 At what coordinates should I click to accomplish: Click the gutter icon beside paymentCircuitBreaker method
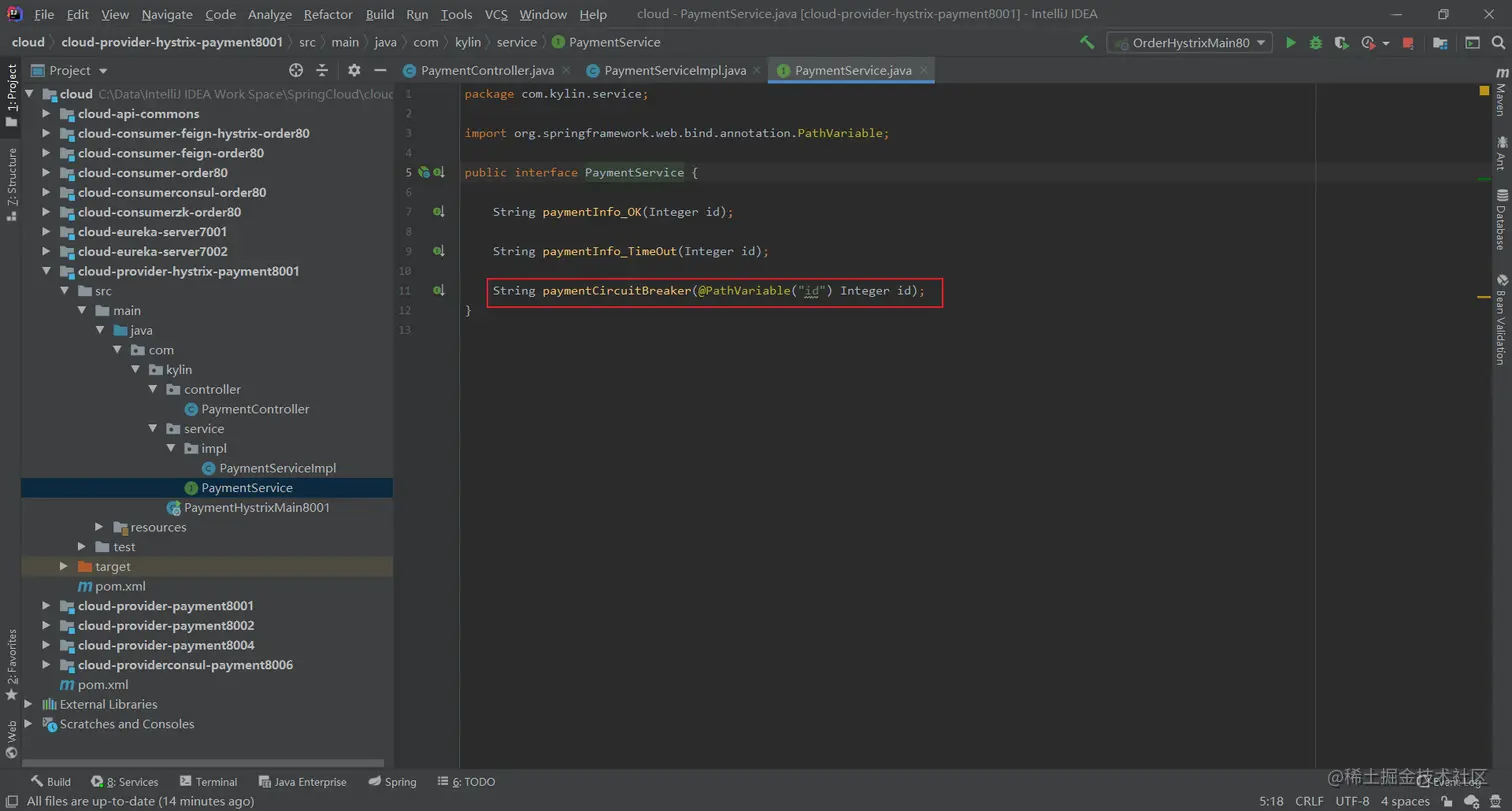click(x=438, y=290)
